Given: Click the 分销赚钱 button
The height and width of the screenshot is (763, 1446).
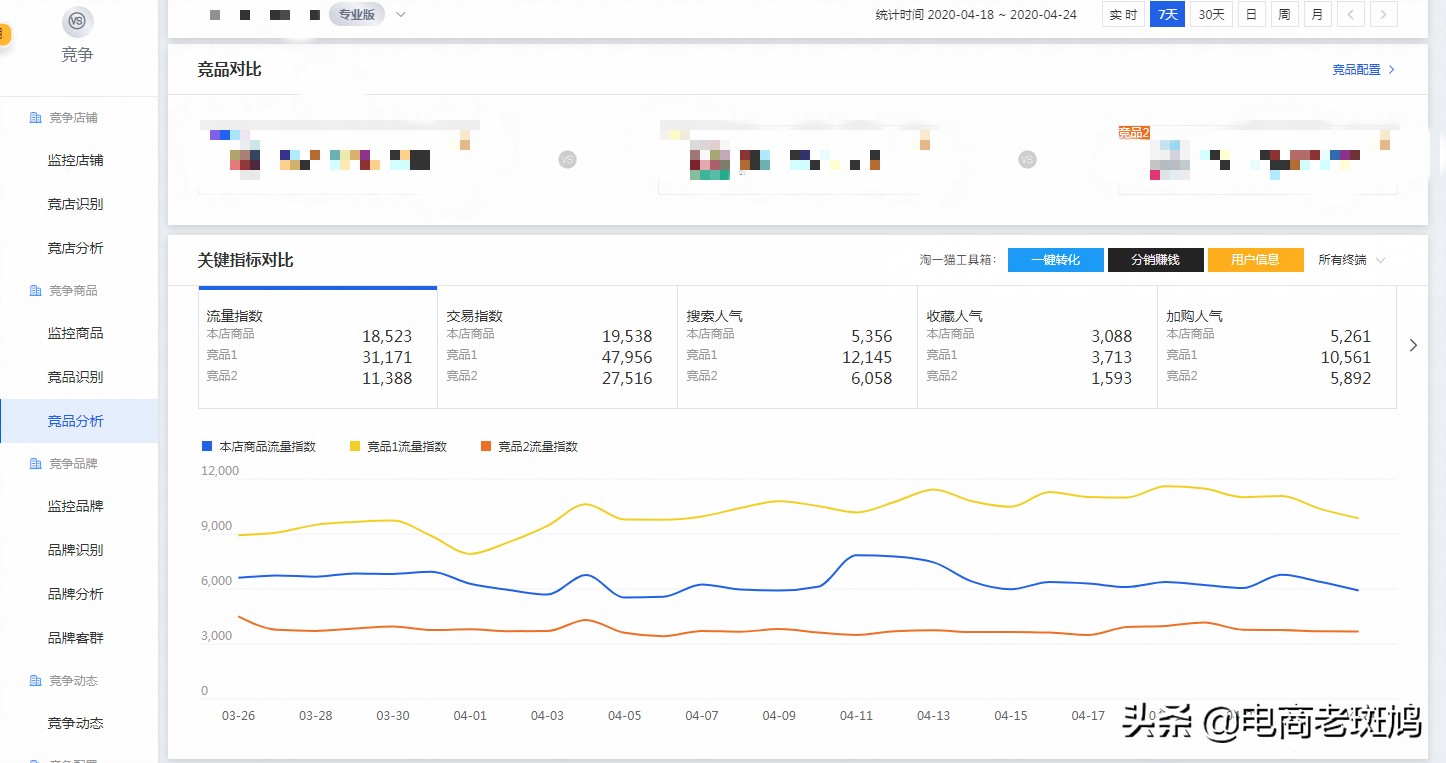Looking at the screenshot, I should [x=1156, y=260].
